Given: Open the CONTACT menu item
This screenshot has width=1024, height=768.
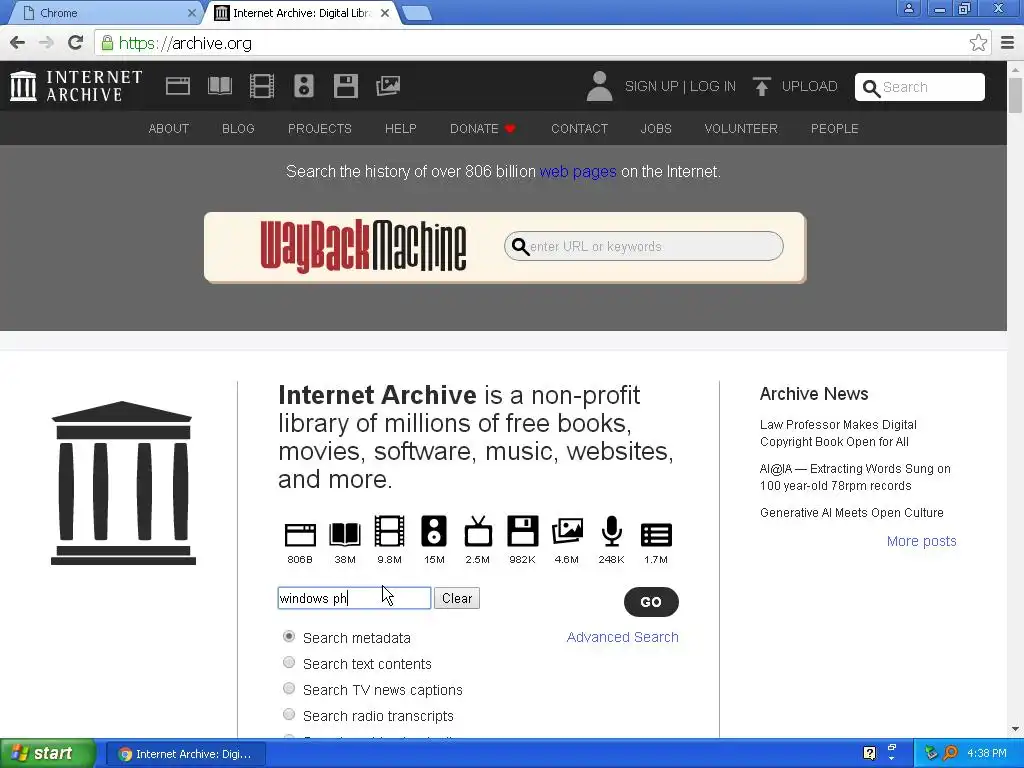Looking at the screenshot, I should (x=579, y=129).
